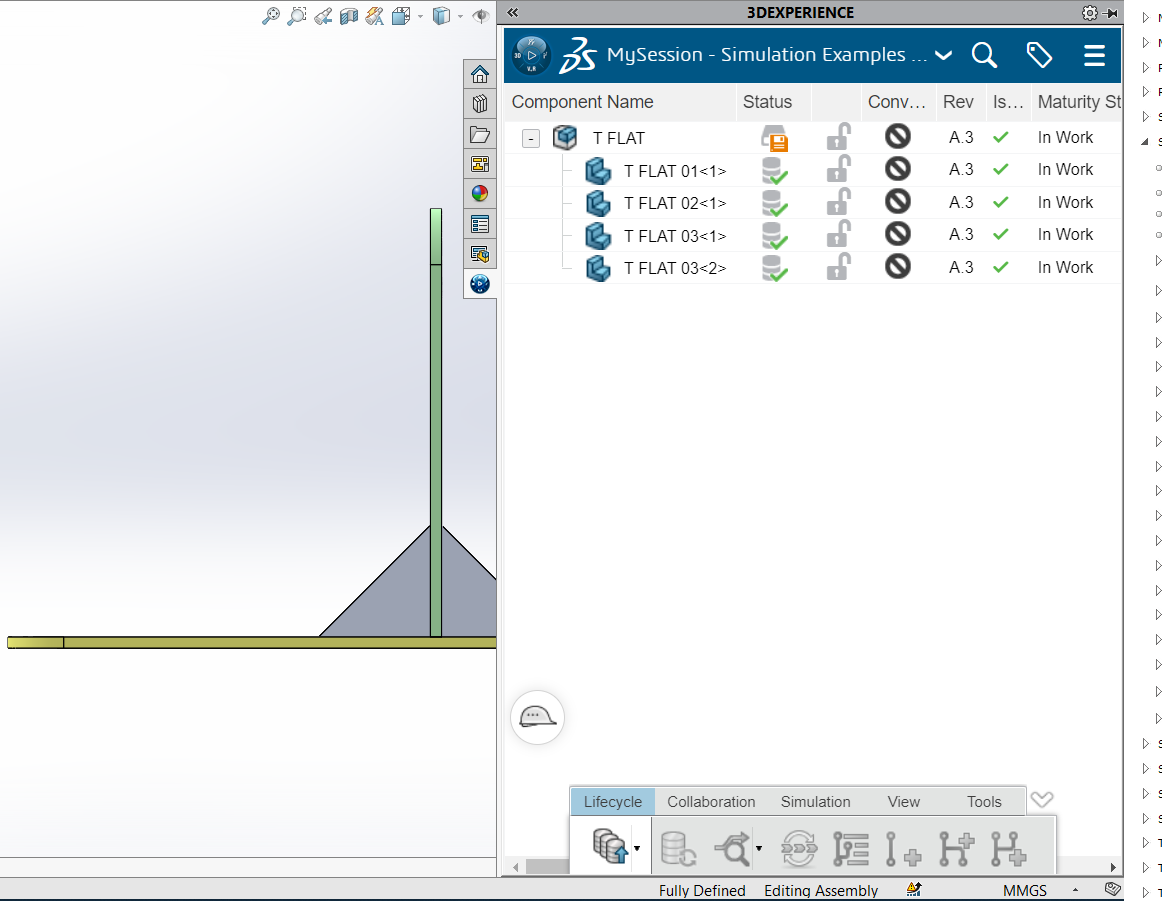Screen dimensions: 1162x901
Task: Click the orange save status icon for T FLAT
Action: (774, 138)
